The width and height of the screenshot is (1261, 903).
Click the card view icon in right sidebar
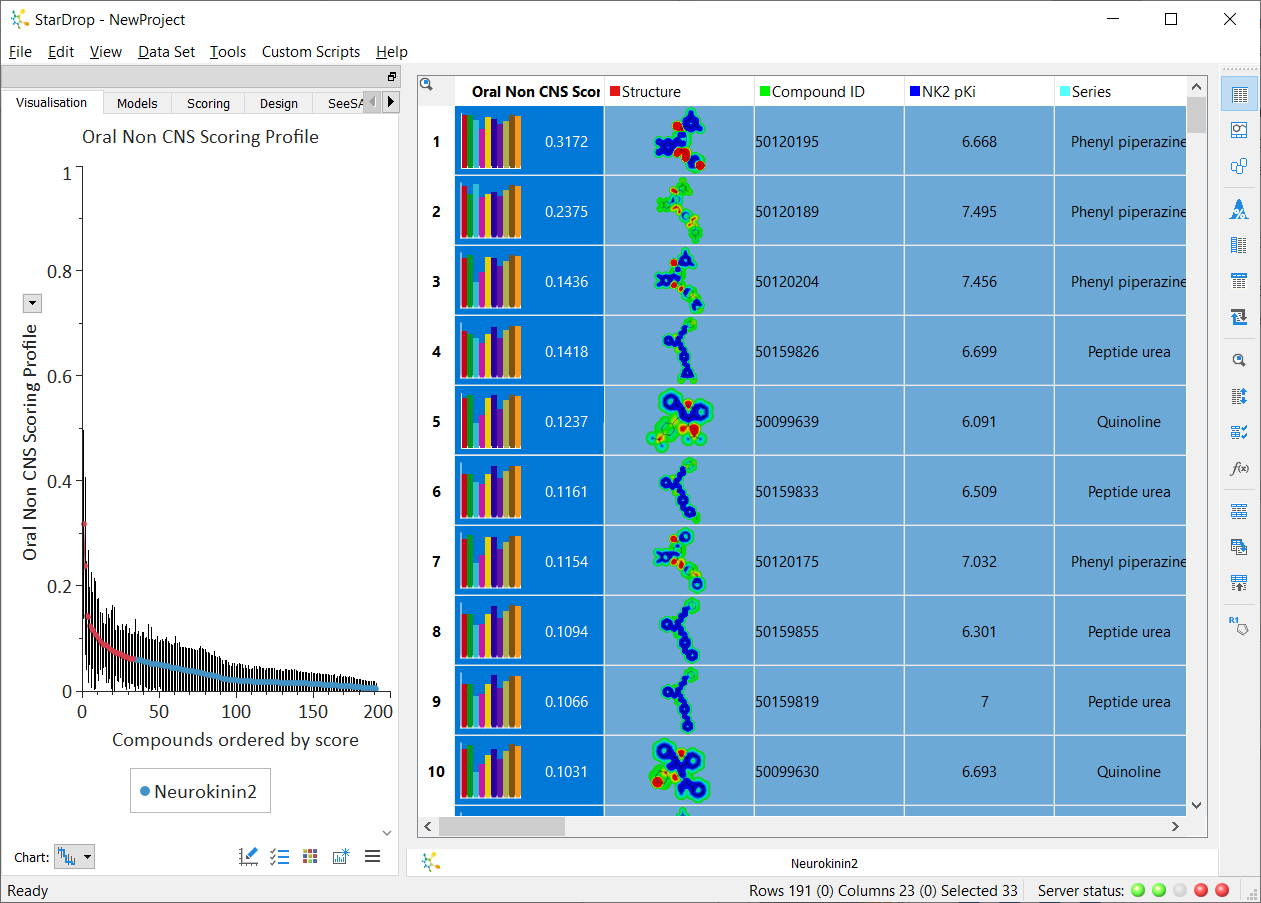click(1240, 166)
